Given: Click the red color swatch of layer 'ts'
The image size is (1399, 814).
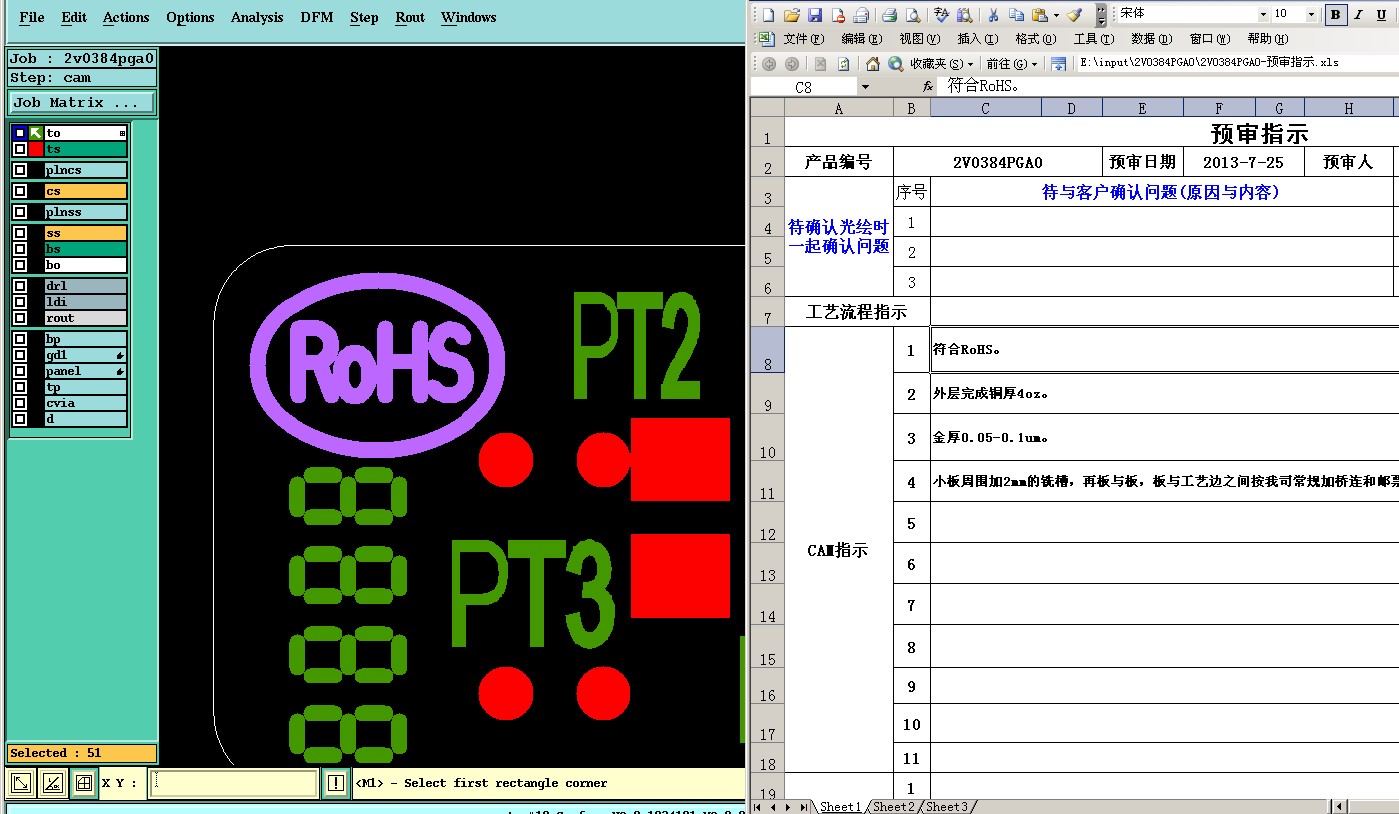Looking at the screenshot, I should pyautogui.click(x=36, y=149).
